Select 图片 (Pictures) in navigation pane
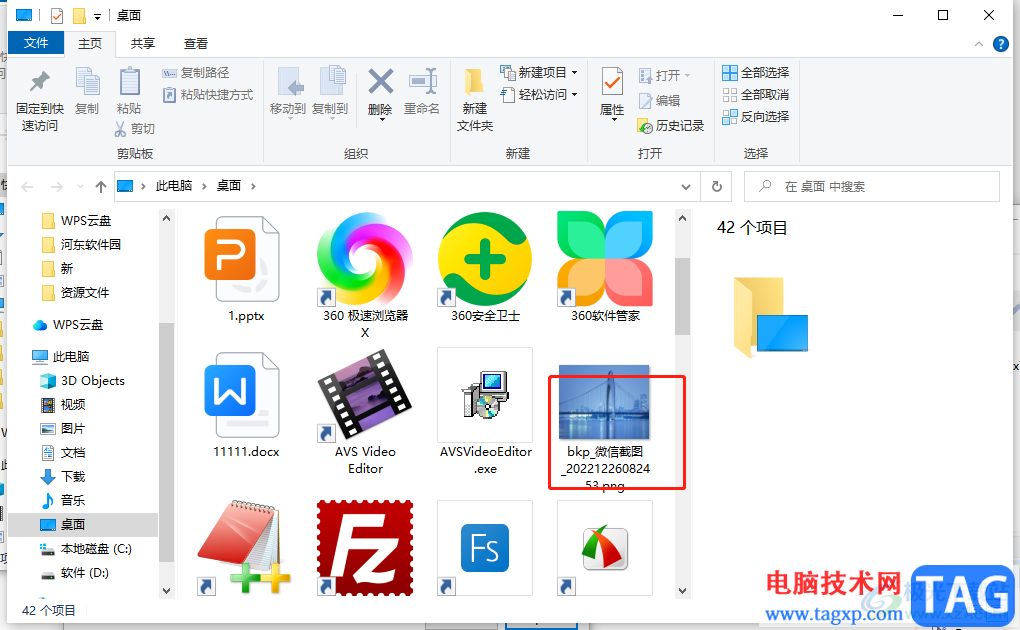Viewport: 1020px width, 630px height. point(64,429)
